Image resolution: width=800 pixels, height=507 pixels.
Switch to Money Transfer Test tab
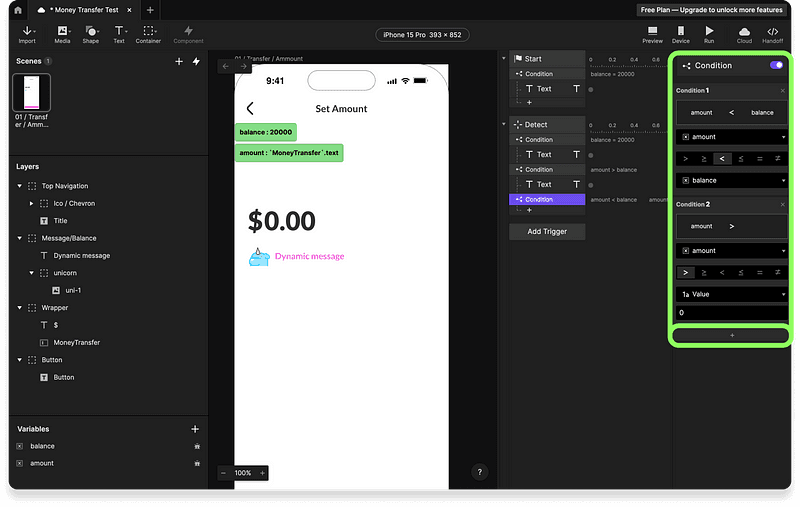(85, 10)
